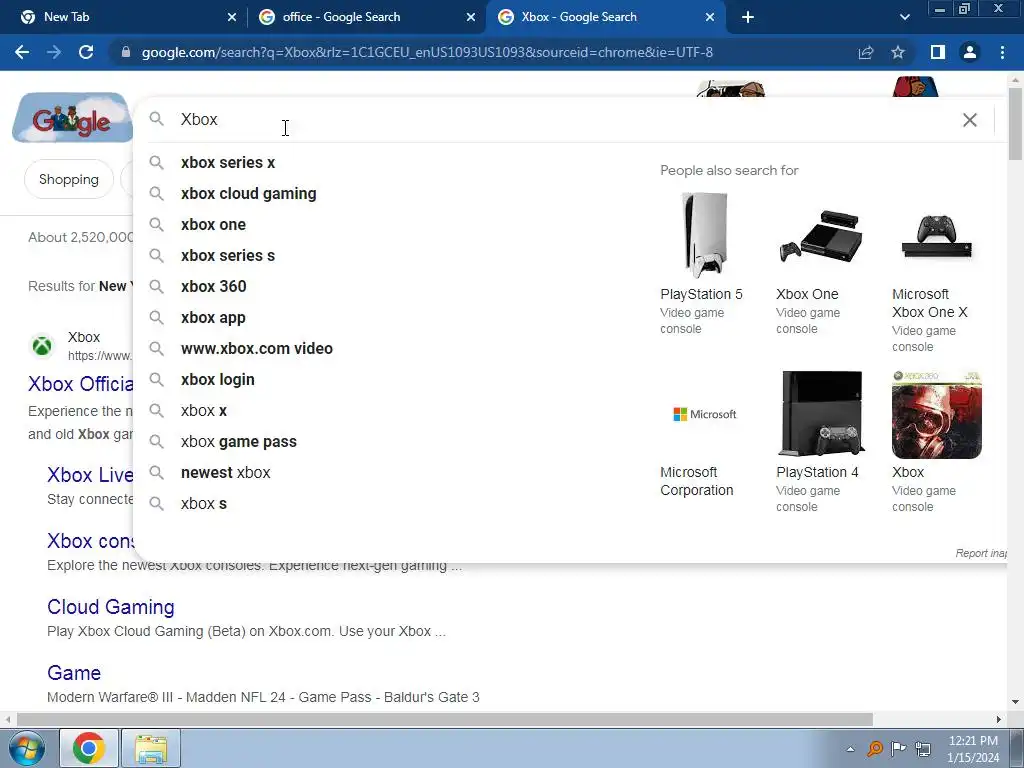Click the Google doodle logo

[72, 118]
